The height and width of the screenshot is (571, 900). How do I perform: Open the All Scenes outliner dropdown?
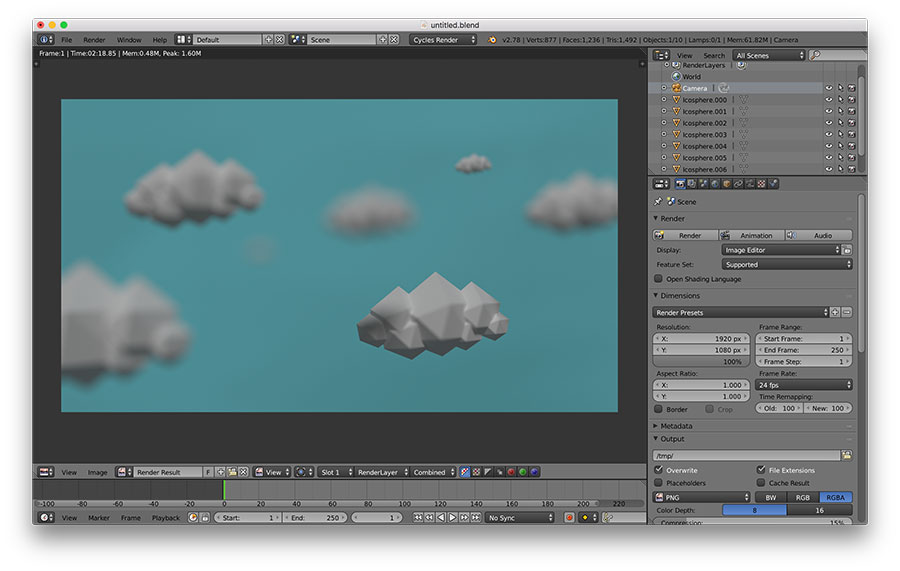769,55
